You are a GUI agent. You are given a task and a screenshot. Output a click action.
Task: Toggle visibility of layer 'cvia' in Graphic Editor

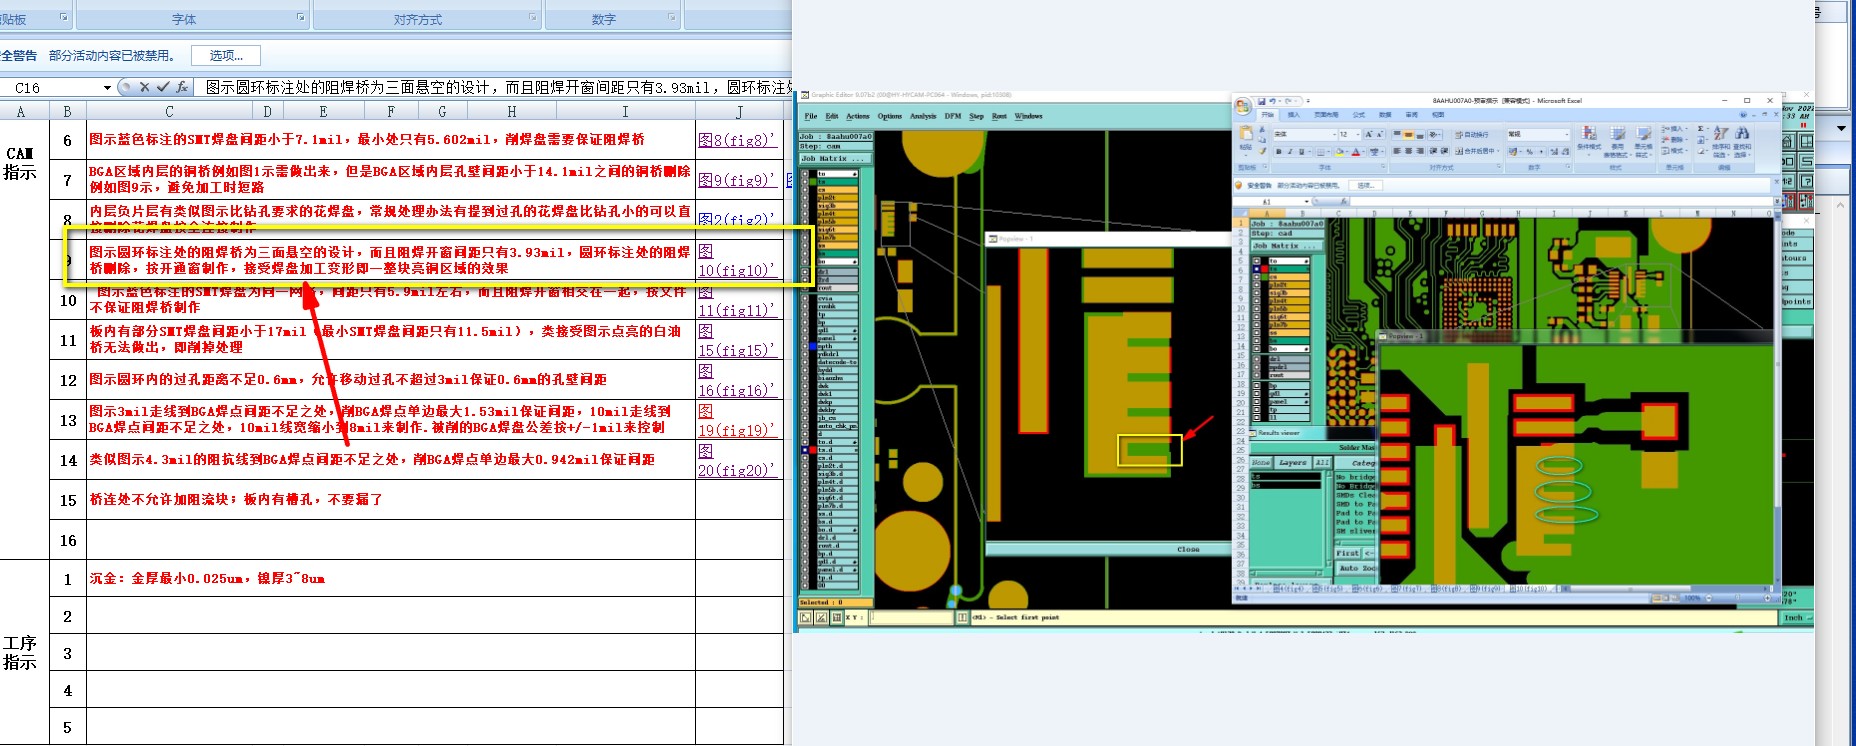[805, 298]
